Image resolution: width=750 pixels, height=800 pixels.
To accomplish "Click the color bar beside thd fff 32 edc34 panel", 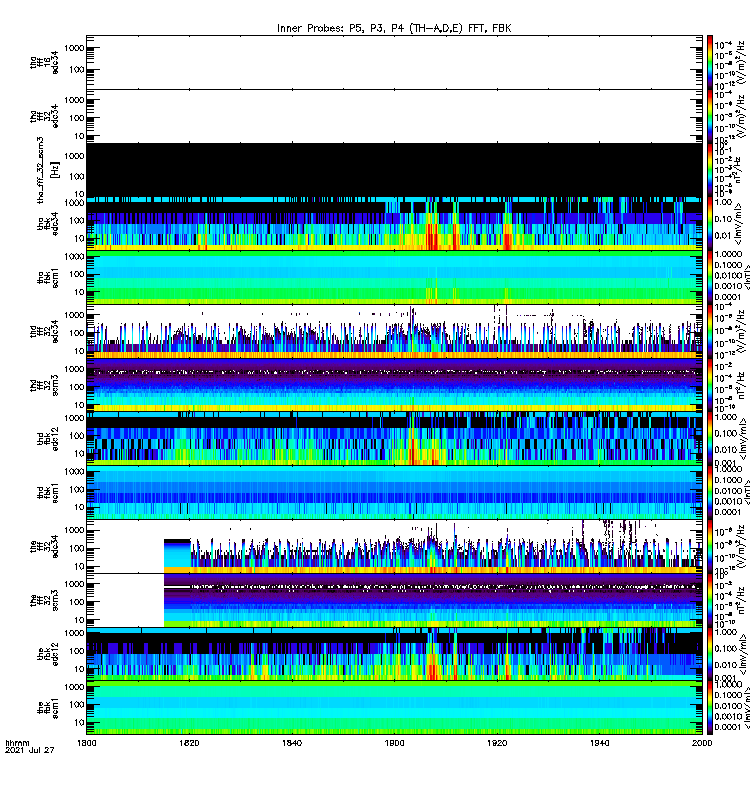I will [x=710, y=332].
